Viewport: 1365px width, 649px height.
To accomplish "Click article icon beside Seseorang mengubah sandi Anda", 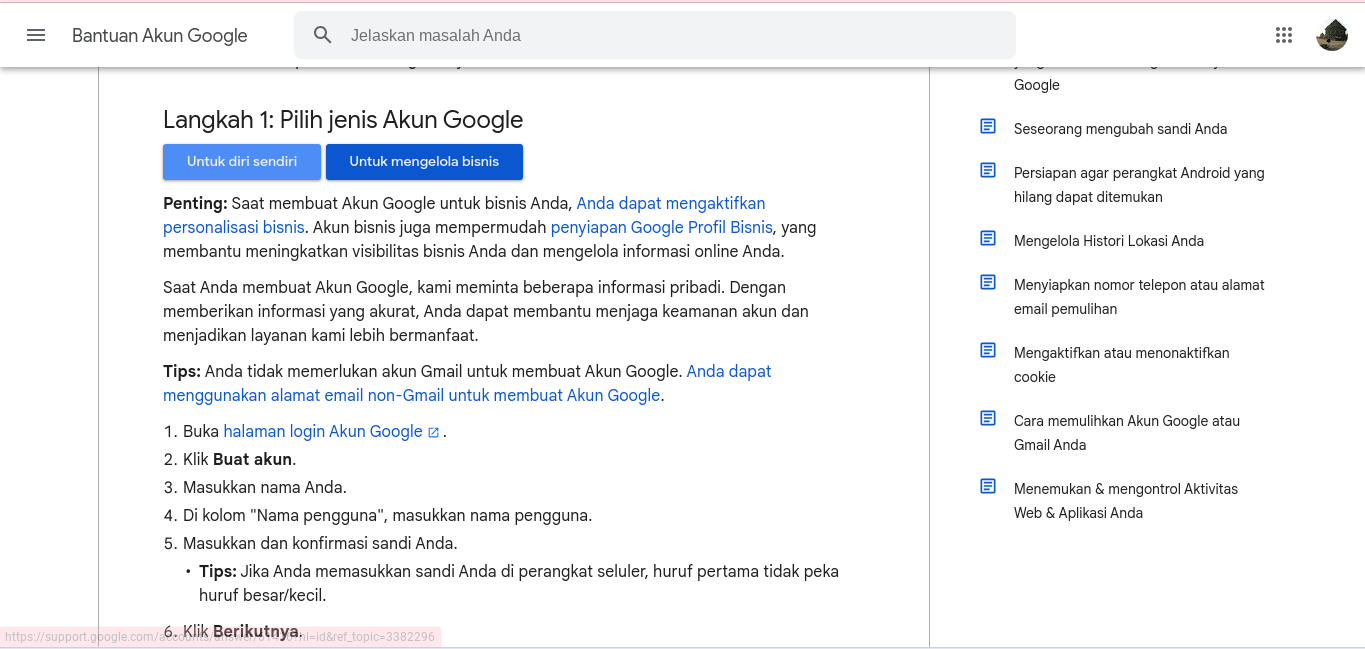I will click(988, 126).
